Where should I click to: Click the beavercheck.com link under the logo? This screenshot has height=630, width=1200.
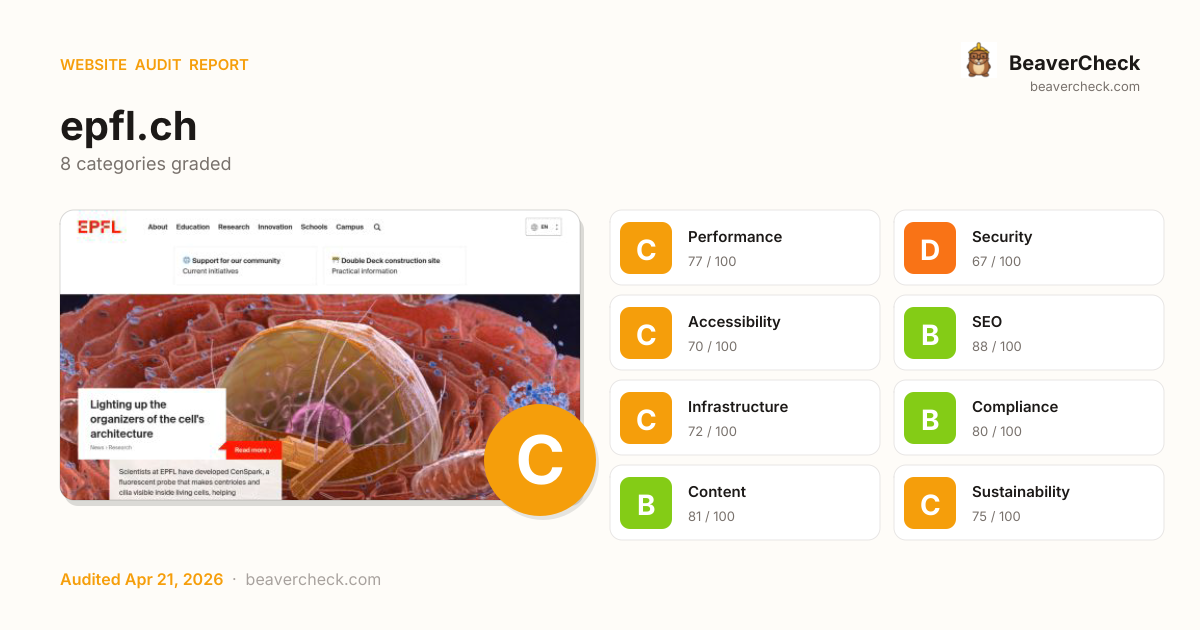[x=1085, y=87]
